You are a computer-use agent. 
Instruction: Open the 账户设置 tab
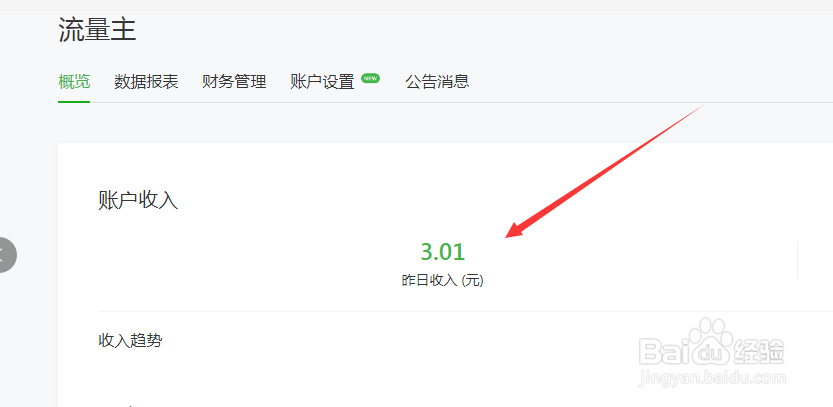[x=322, y=82]
